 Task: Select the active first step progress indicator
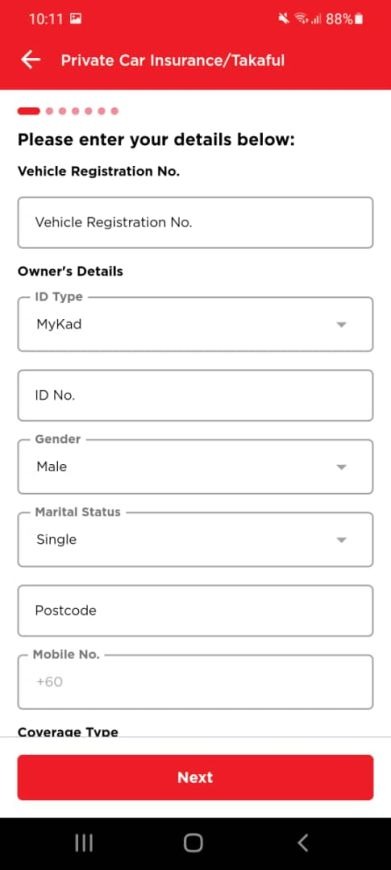pos(29,111)
